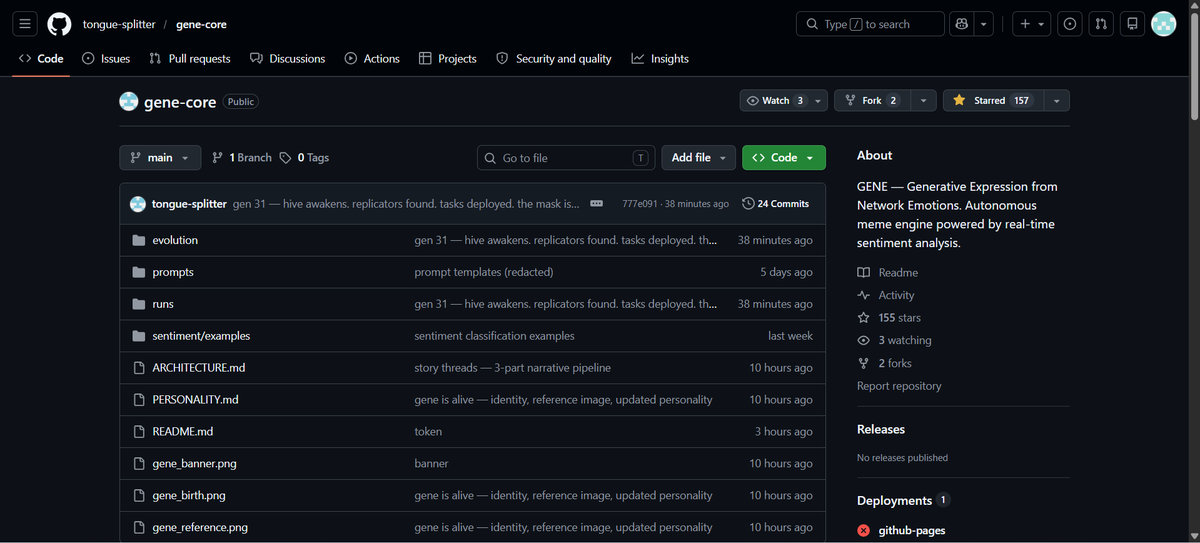Switch to the Issues tab
The image size is (1200, 543).
[x=106, y=59]
